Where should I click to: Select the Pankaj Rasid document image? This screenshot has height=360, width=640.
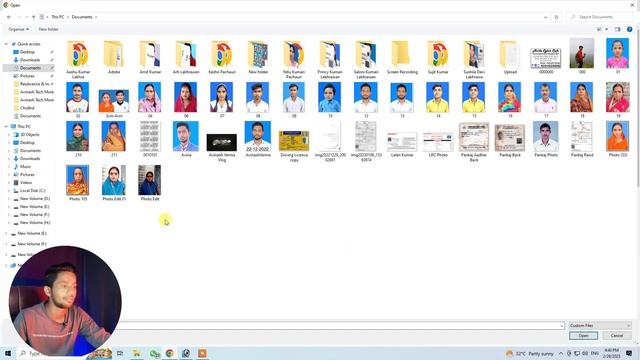coord(582,139)
